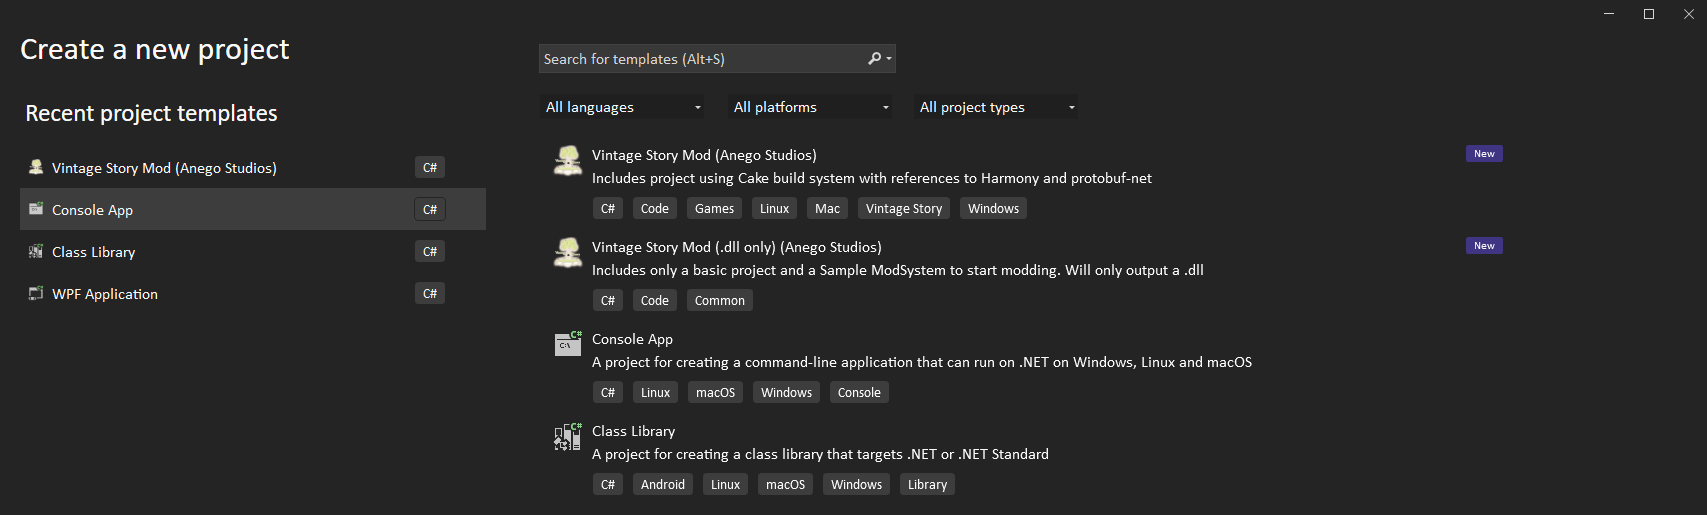Screen dimensions: 1707x515
Task: Open the All platforms dropdown
Action: [x=811, y=107]
